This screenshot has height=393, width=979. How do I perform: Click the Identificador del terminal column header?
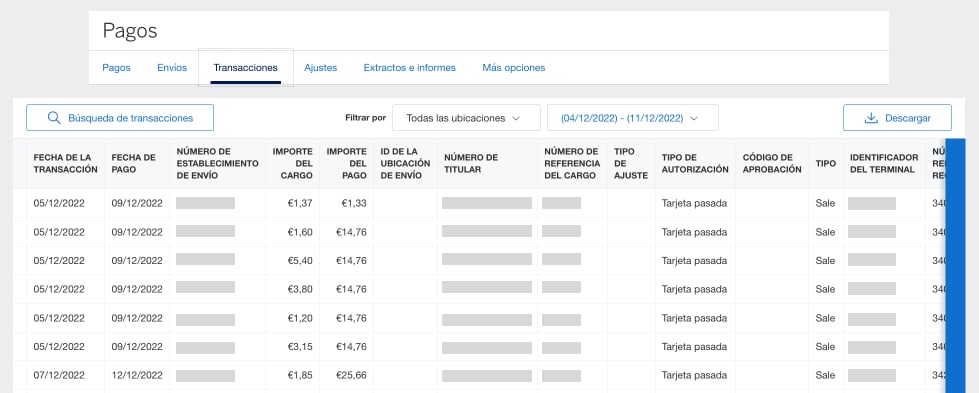pos(884,163)
